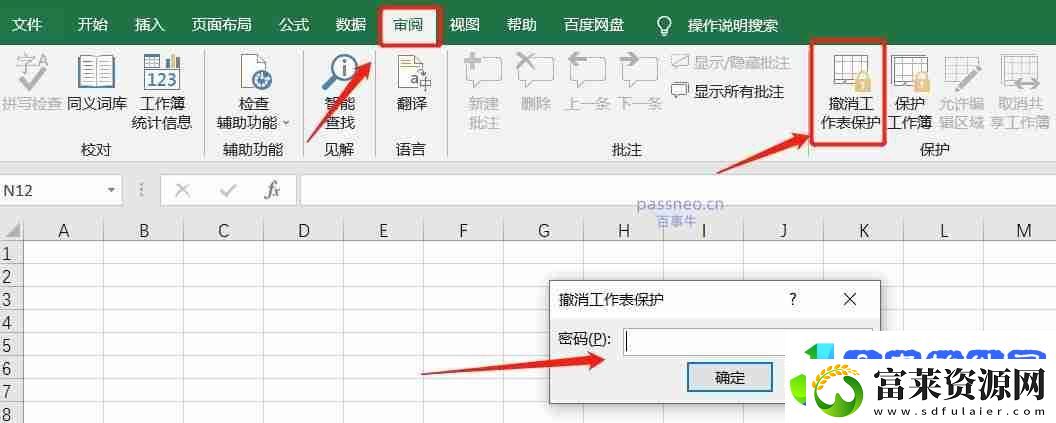Image resolution: width=1056 pixels, height=423 pixels.
Task: Cancel the formula bar entry (X)
Action: pyautogui.click(x=183, y=191)
